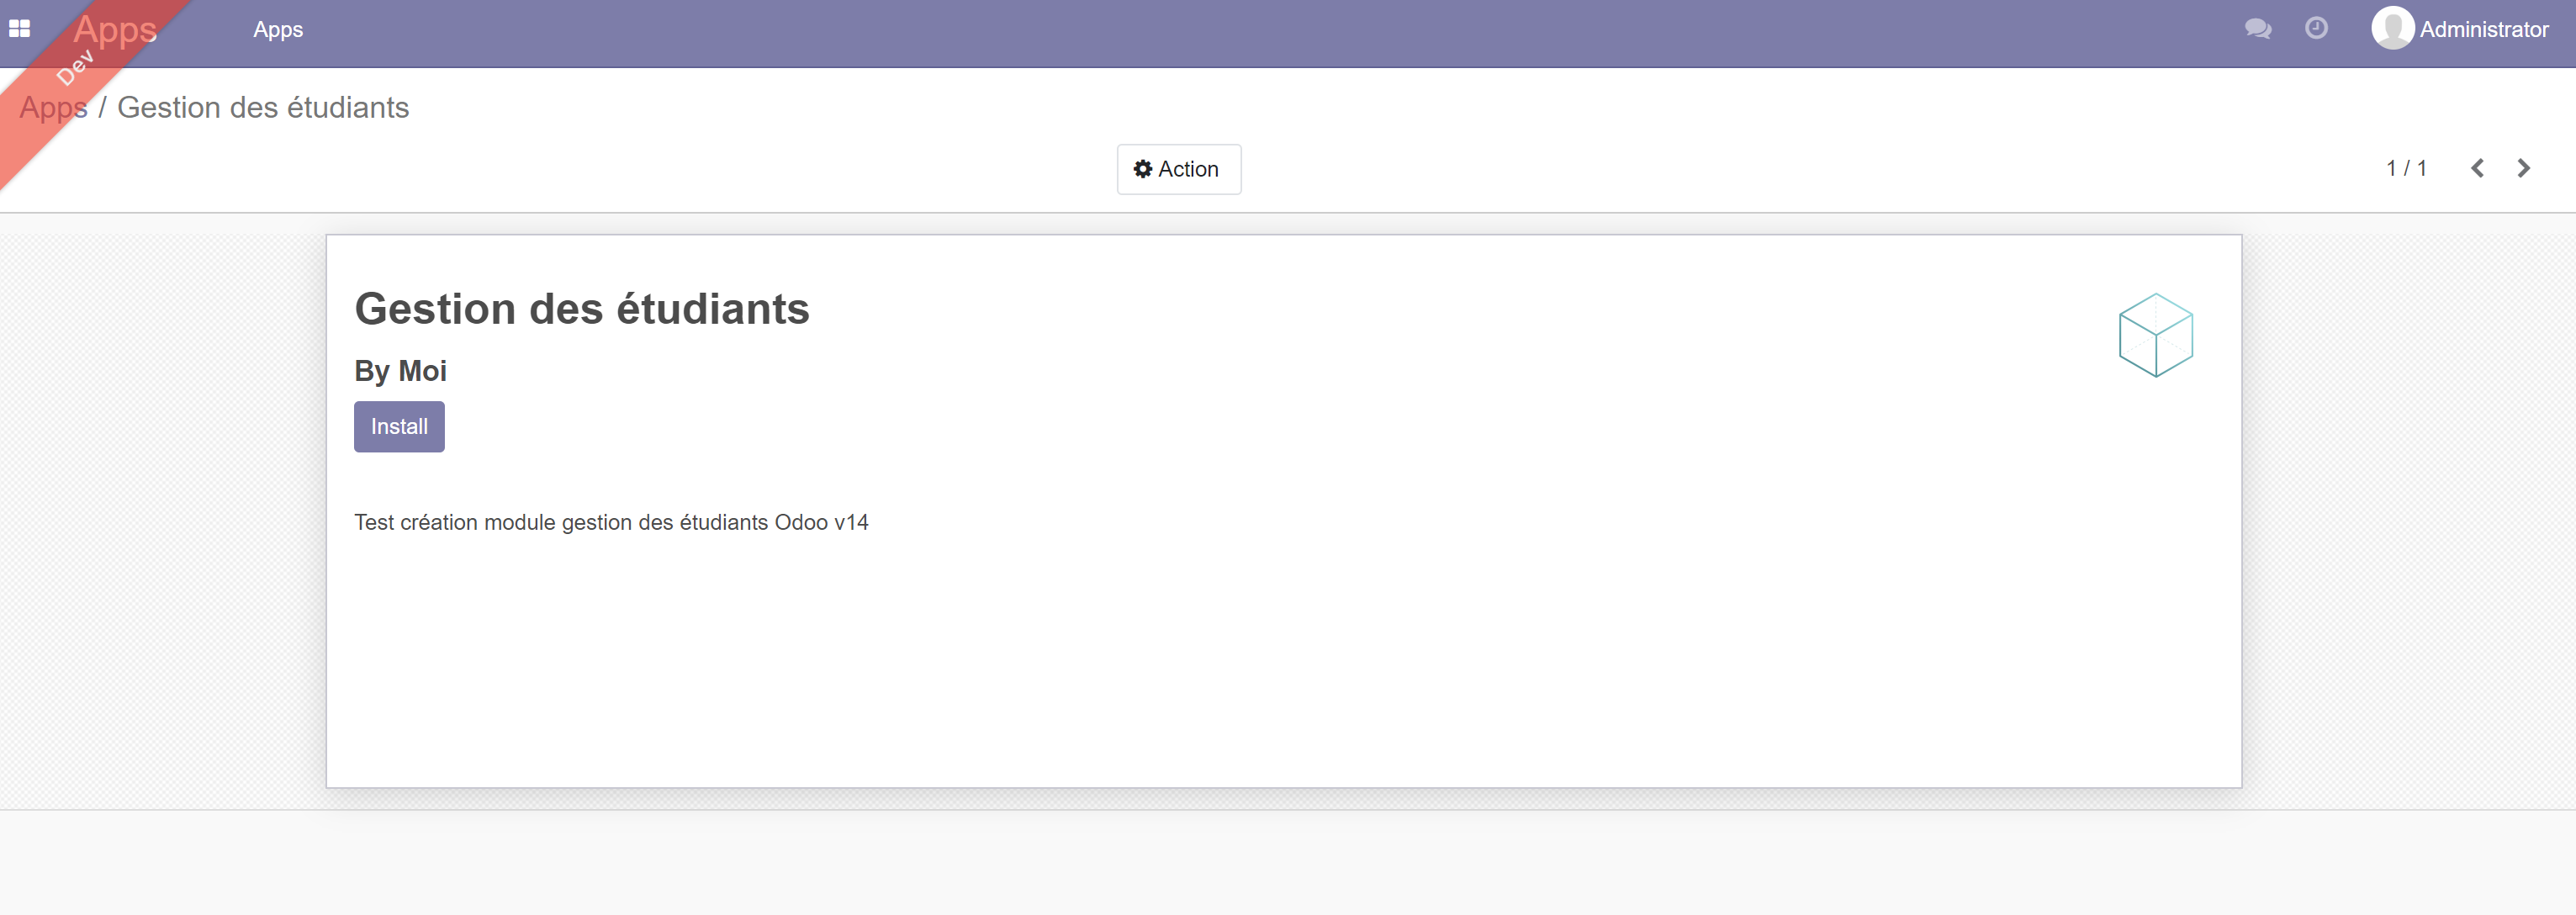2576x915 pixels.
Task: Go to next record arrow
Action: click(2523, 168)
